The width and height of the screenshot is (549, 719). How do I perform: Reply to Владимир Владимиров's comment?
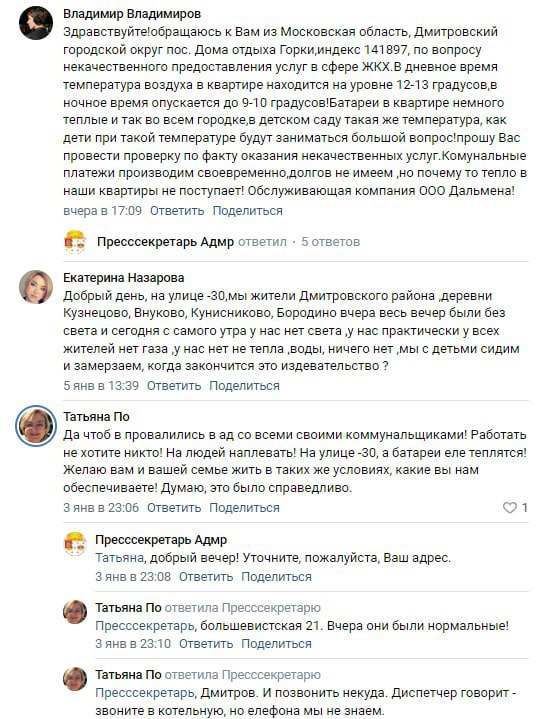[x=177, y=211]
